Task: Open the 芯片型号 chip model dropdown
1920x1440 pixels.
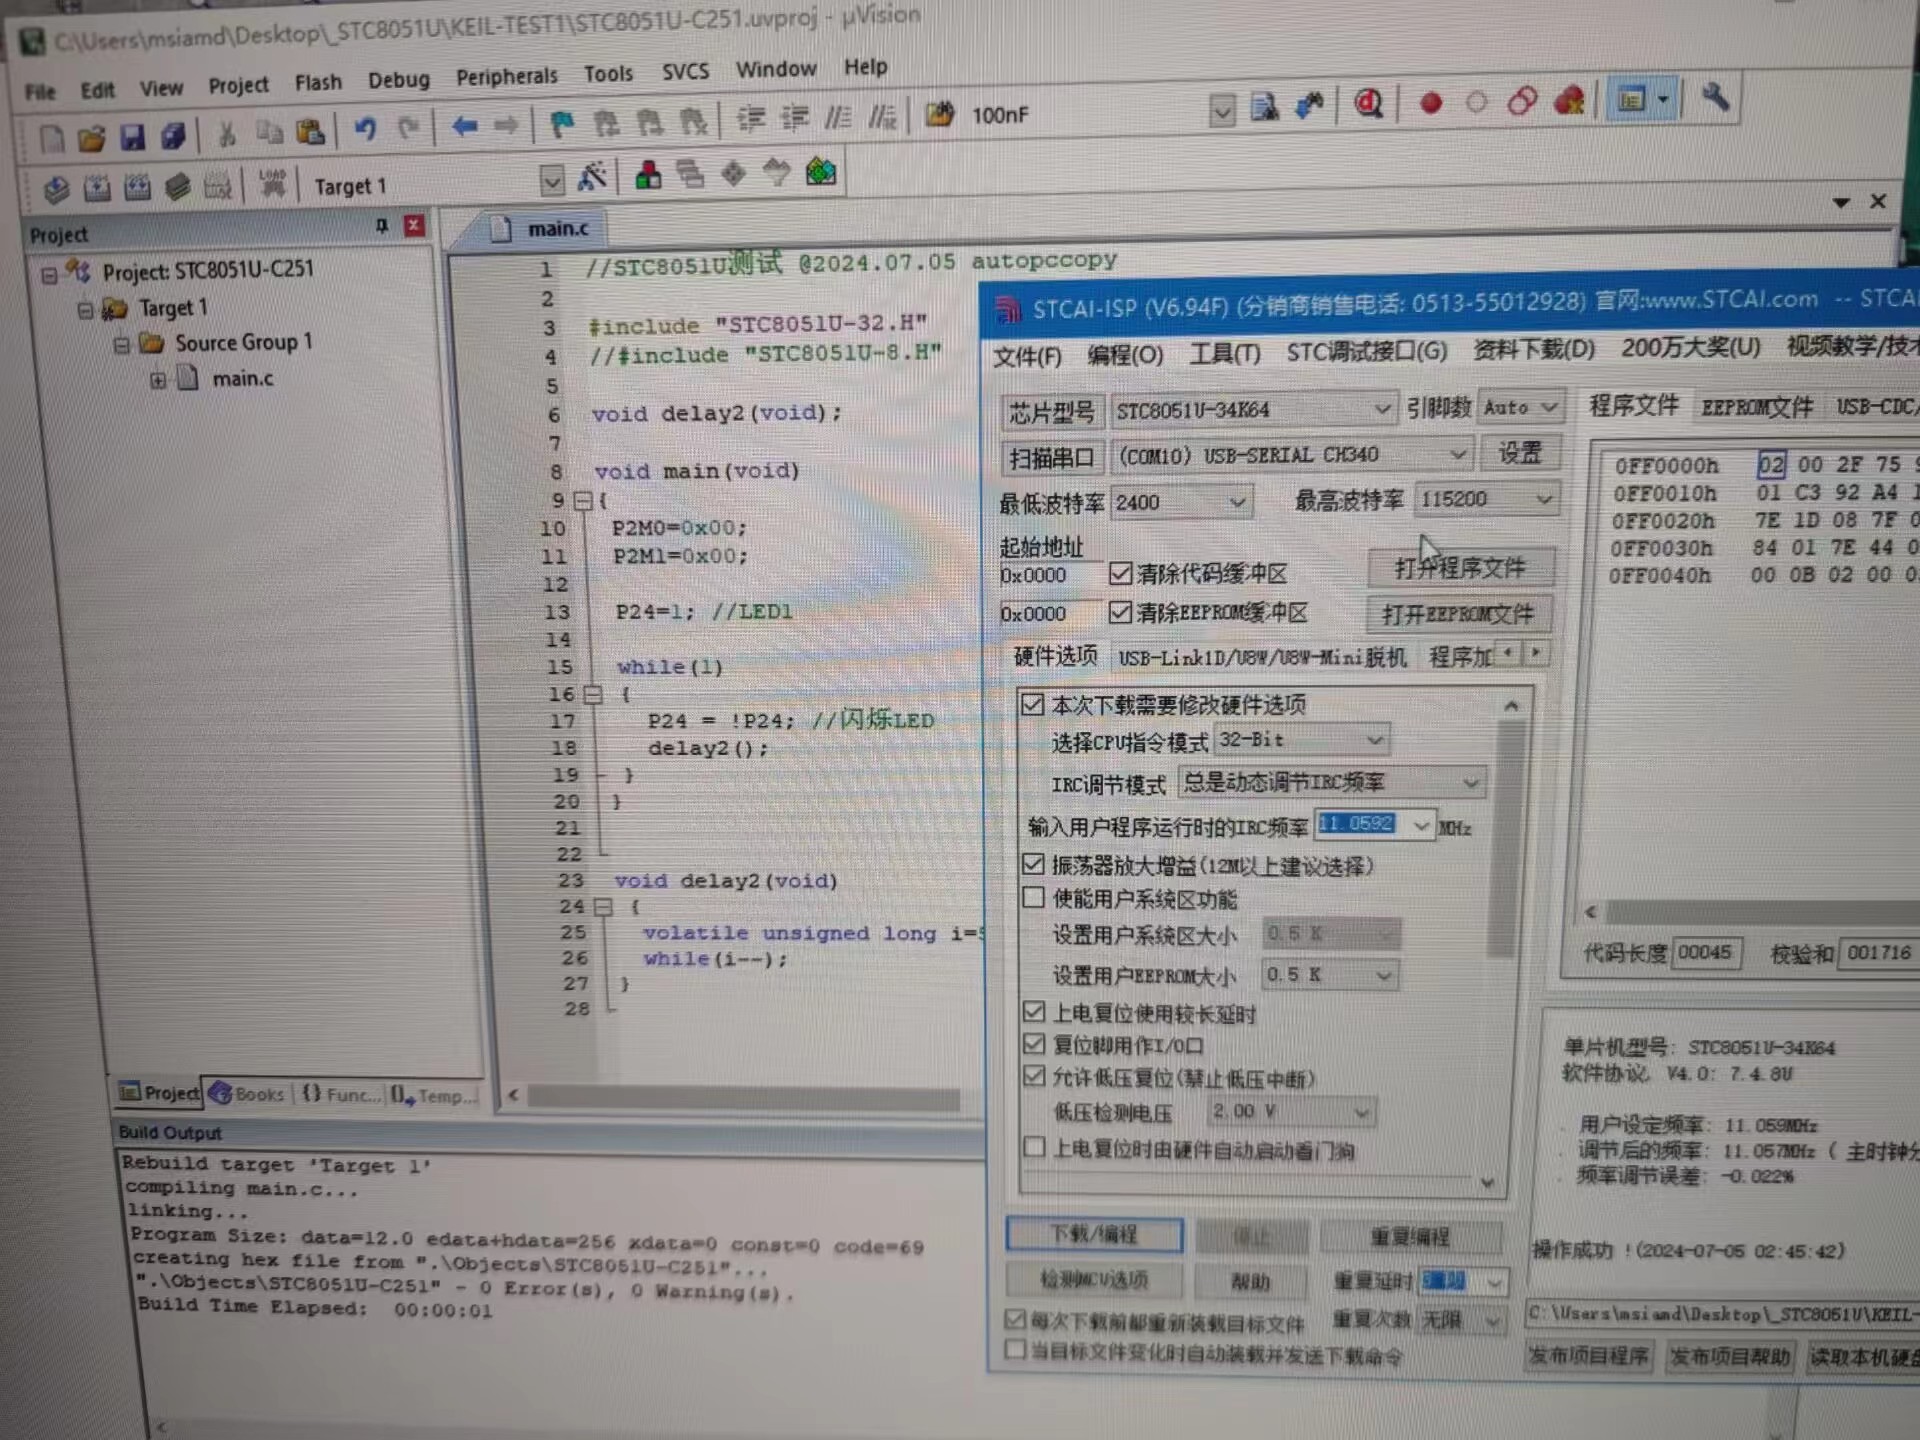Action: (x=1381, y=408)
